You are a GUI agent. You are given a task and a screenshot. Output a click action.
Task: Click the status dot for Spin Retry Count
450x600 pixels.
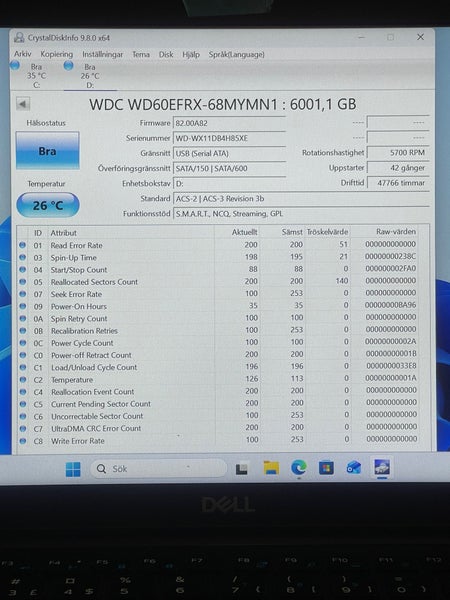coord(23,318)
